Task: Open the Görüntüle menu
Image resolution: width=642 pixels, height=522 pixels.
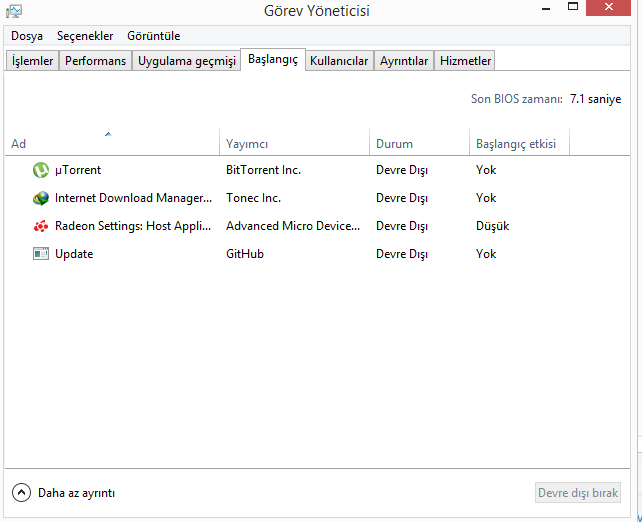Action: click(x=153, y=36)
